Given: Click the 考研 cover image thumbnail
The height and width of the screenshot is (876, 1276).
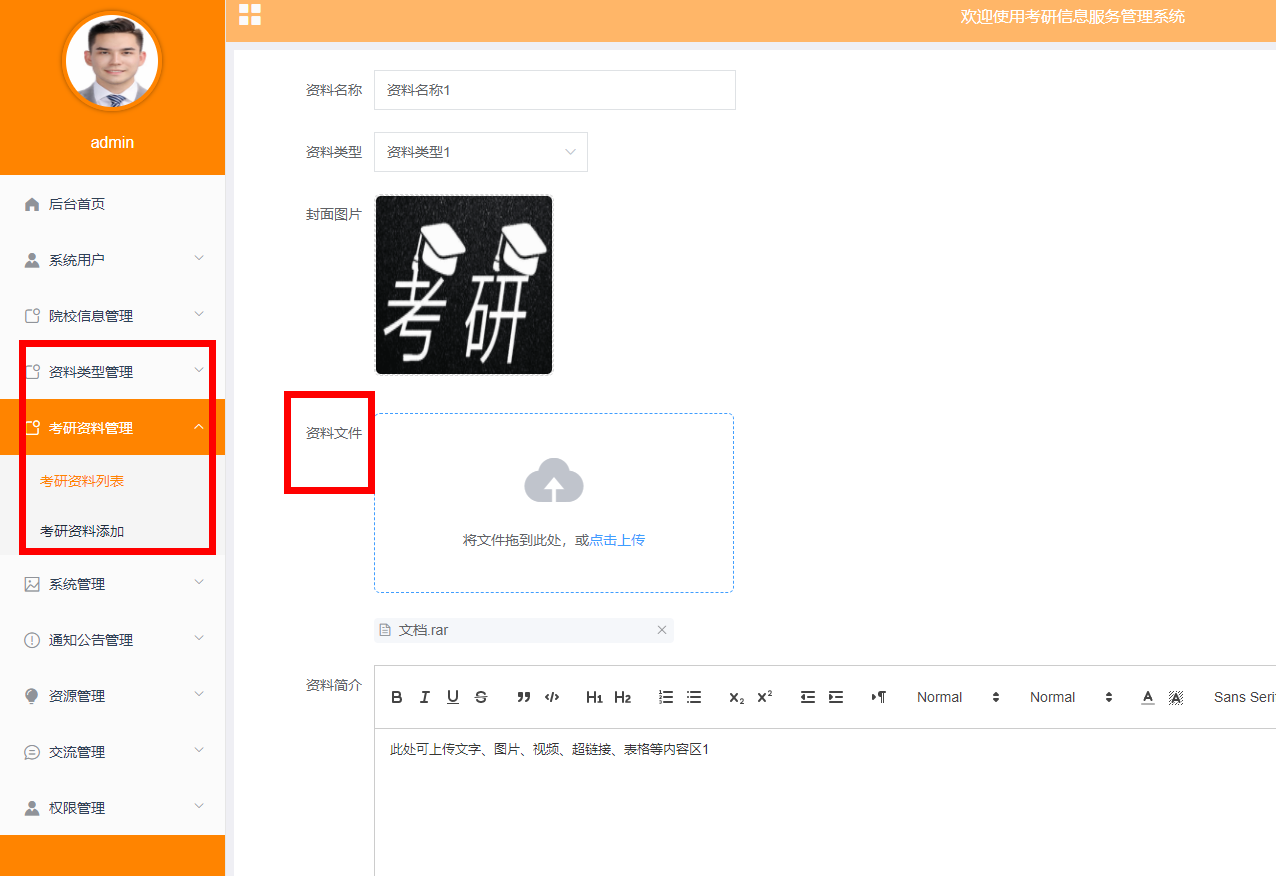Looking at the screenshot, I should [464, 285].
